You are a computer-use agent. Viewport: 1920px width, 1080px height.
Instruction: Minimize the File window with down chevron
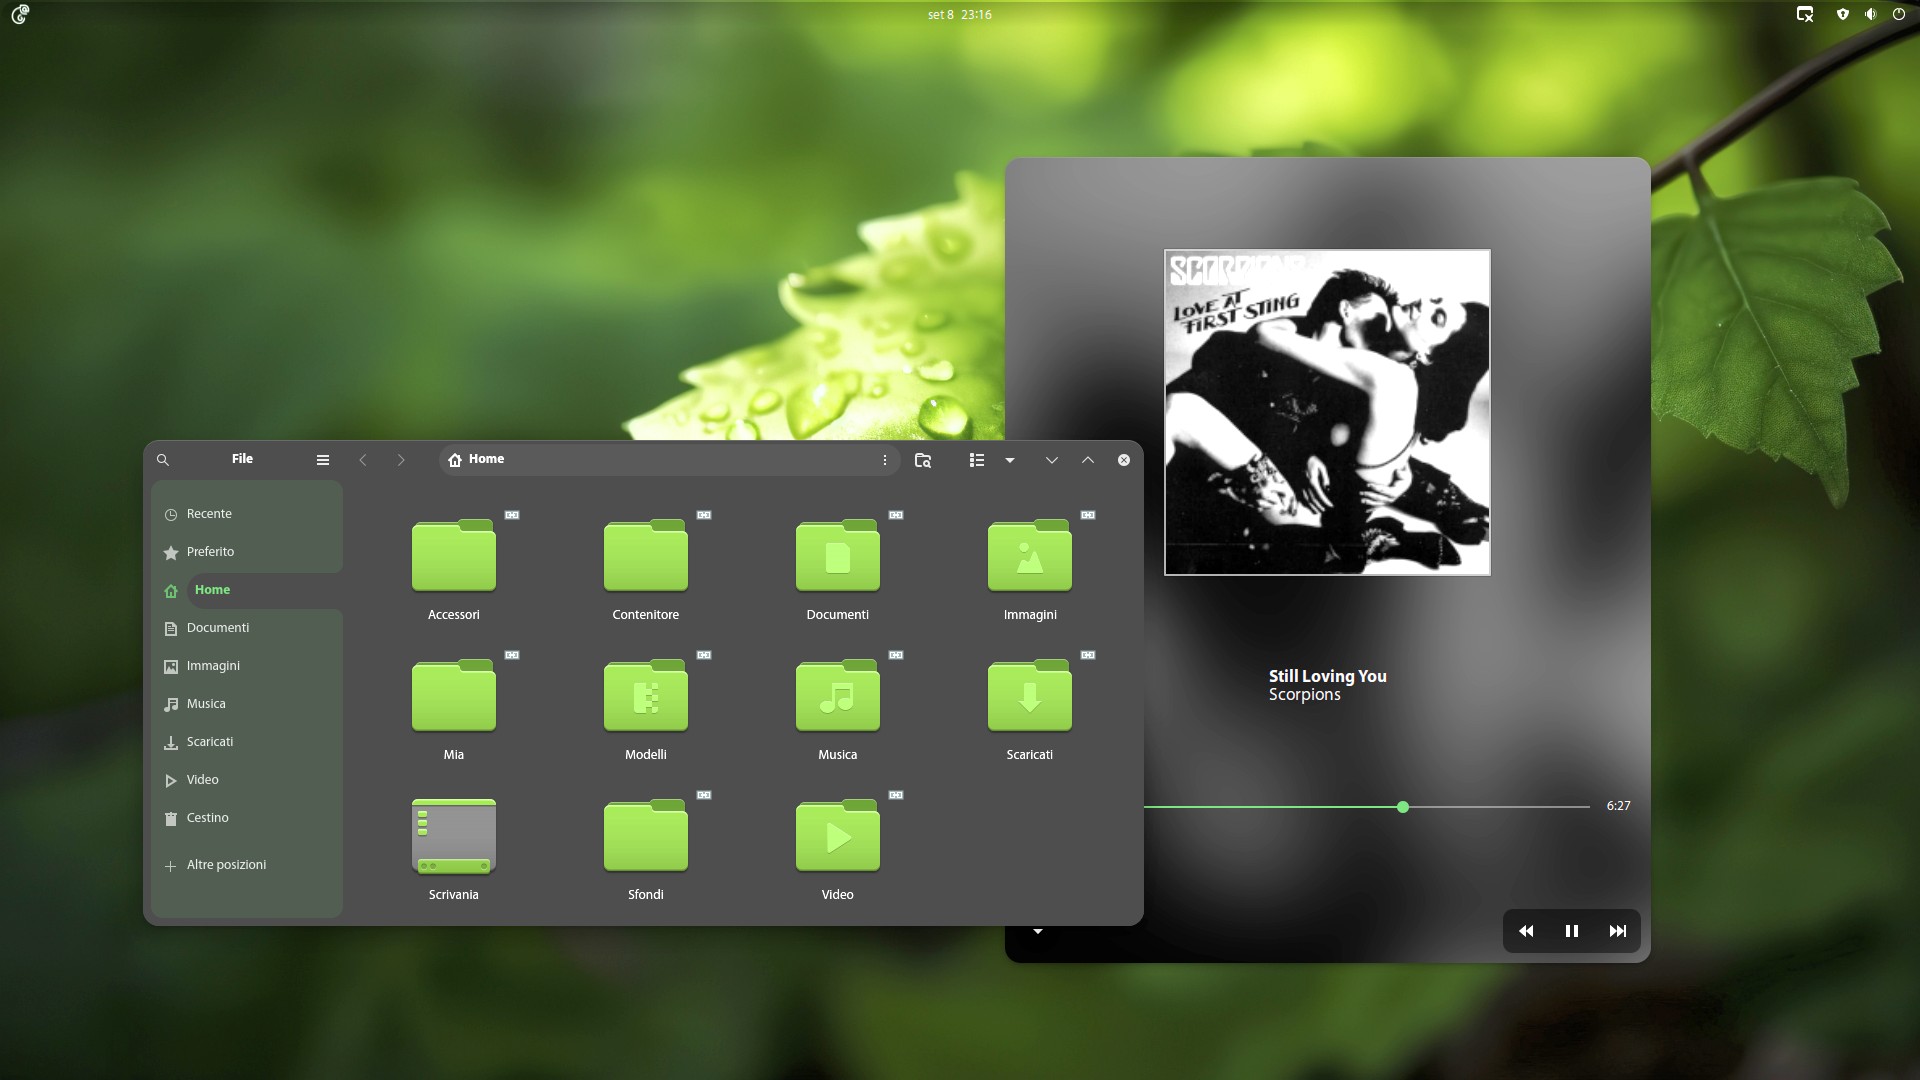point(1052,460)
